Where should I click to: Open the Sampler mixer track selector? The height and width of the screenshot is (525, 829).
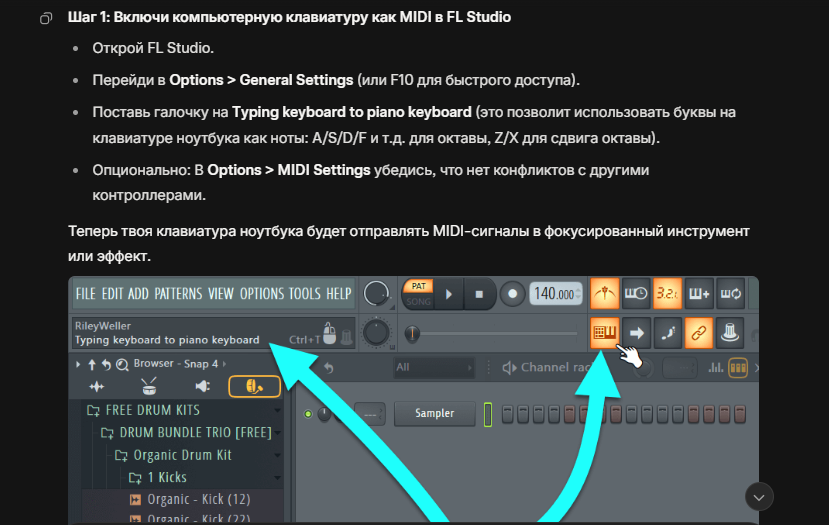pos(370,414)
